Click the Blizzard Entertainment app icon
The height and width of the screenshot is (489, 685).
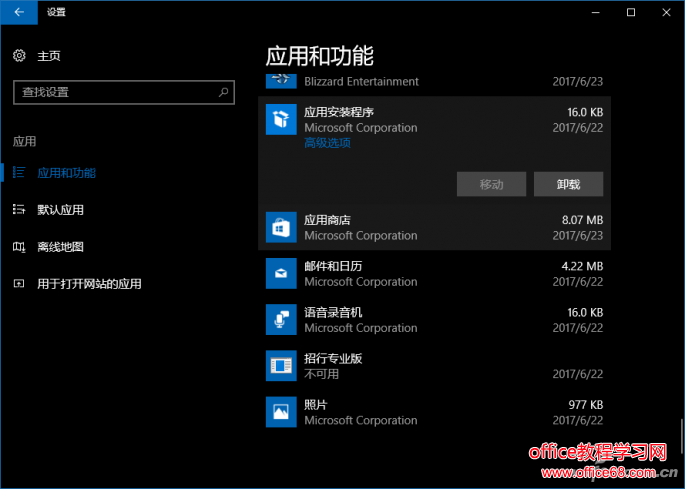pyautogui.click(x=281, y=81)
